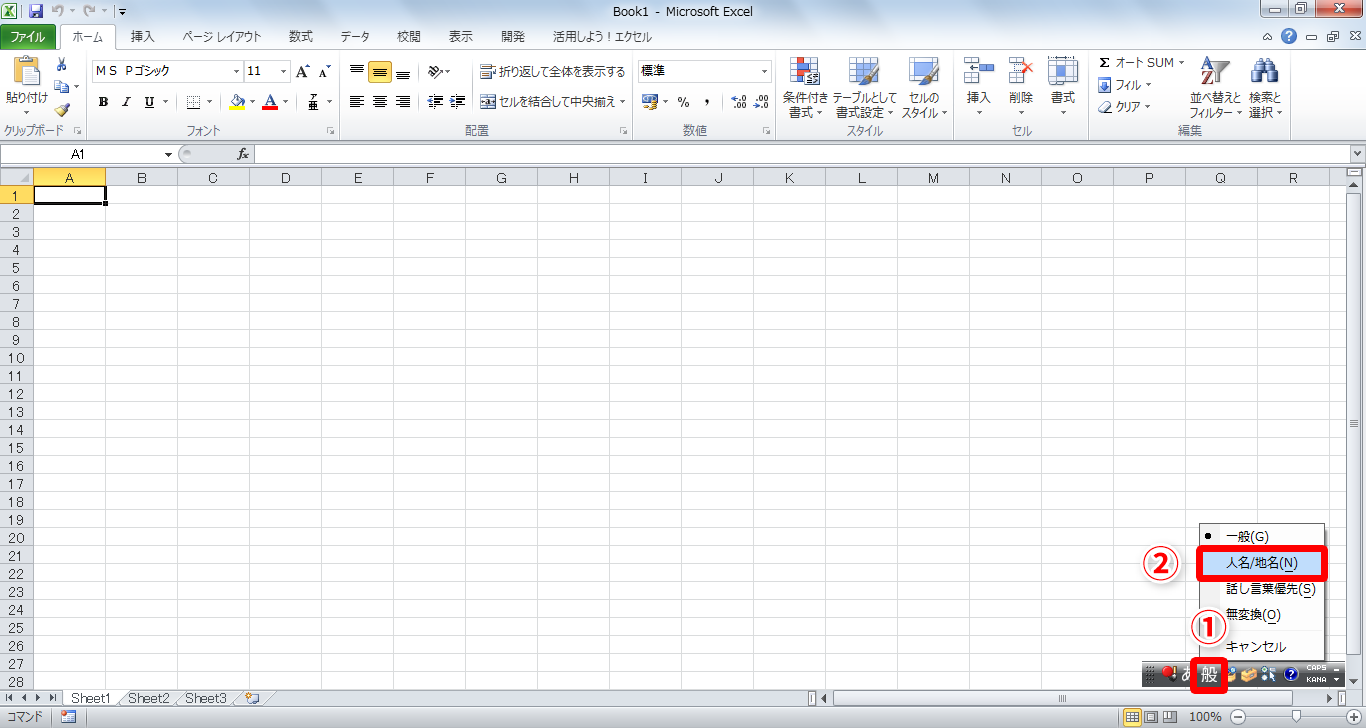
Task: Toggle Middle Align vertical alignment
Action: [x=380, y=71]
